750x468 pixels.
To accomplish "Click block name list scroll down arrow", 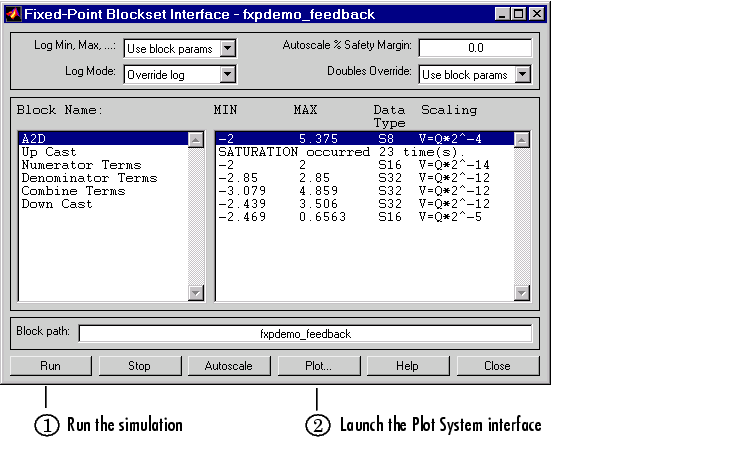I will [x=196, y=292].
